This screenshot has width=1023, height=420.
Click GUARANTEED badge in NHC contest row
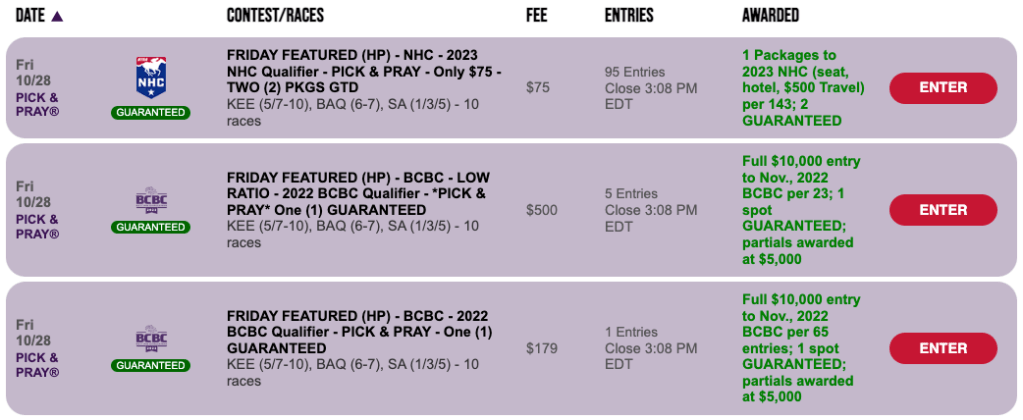coord(150,112)
